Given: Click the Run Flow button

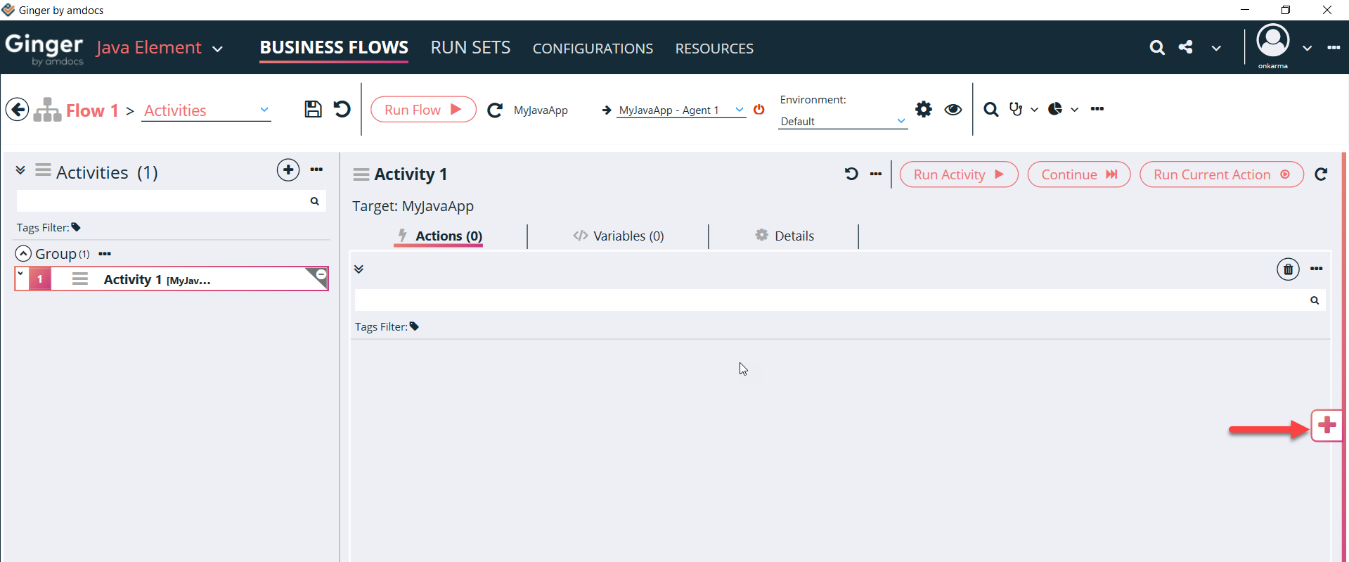Looking at the screenshot, I should click(423, 110).
